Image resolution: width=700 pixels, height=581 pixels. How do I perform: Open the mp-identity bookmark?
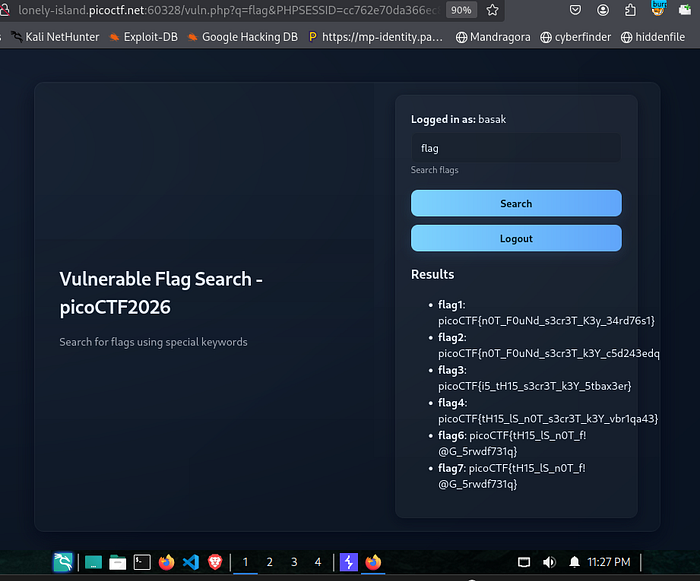click(376, 37)
